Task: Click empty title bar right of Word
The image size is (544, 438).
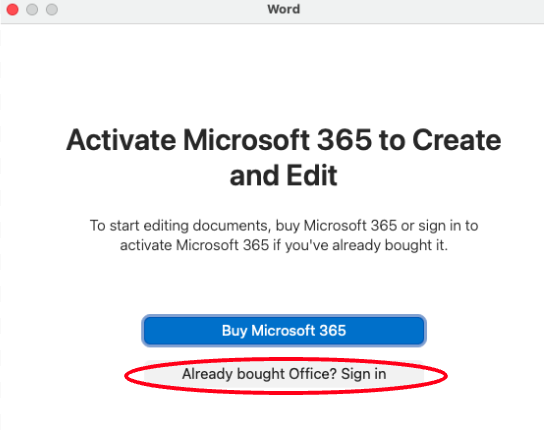Action: pyautogui.click(x=416, y=9)
